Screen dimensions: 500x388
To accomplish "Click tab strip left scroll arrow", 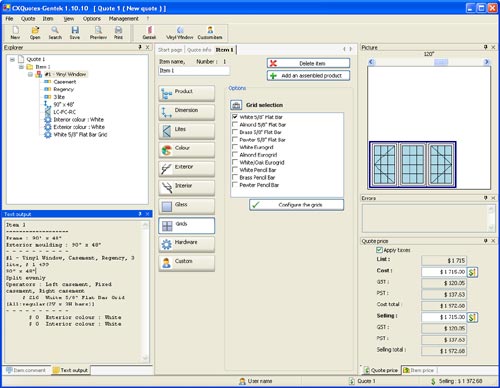I will click(x=344, y=49).
